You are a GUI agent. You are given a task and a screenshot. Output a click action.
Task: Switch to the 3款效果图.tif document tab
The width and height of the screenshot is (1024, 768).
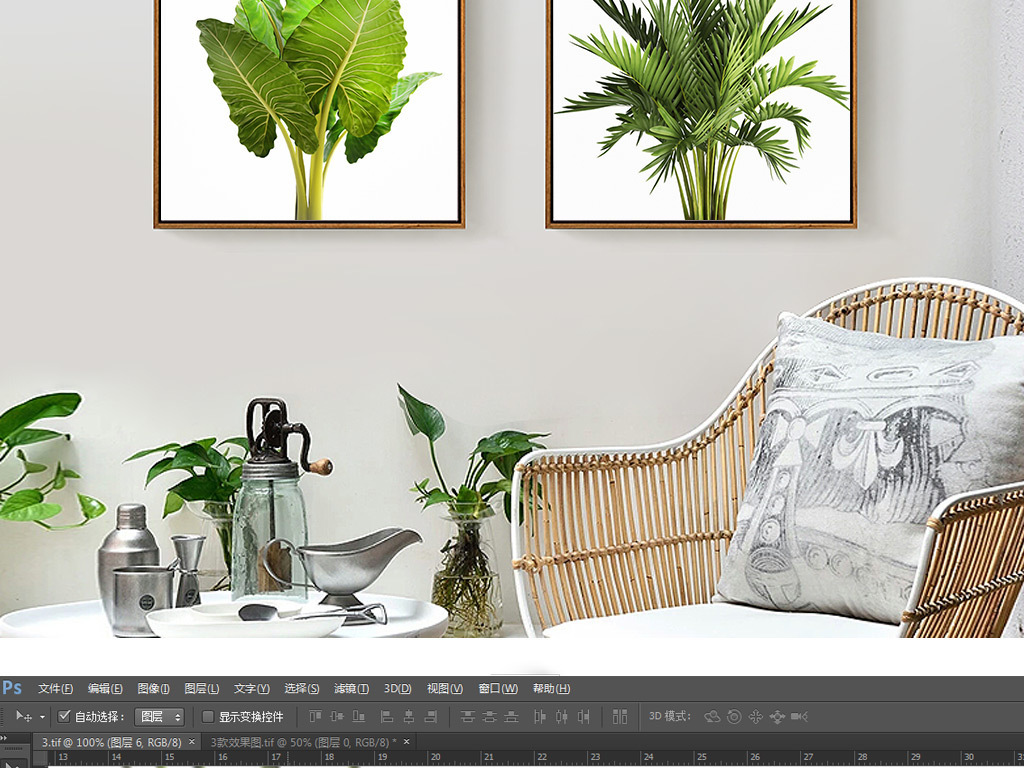tap(302, 742)
